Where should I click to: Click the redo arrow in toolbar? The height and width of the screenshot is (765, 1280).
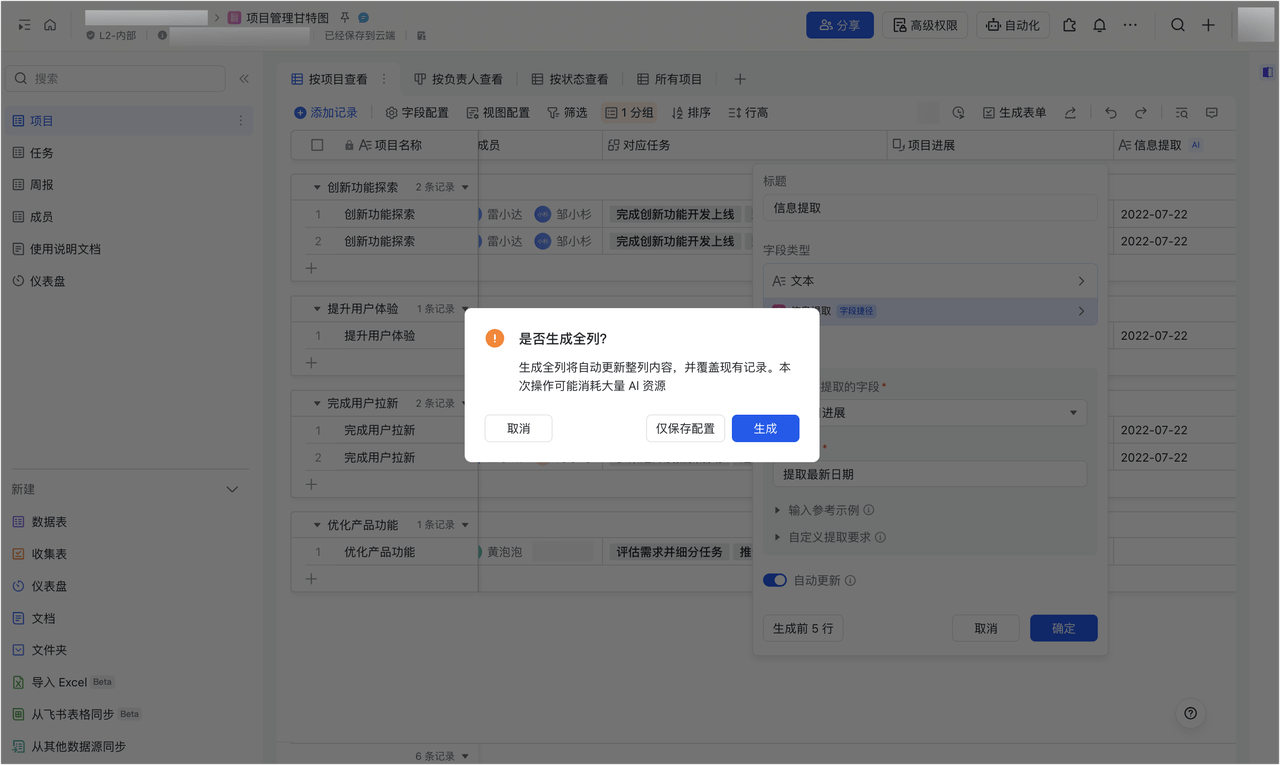(x=1140, y=113)
